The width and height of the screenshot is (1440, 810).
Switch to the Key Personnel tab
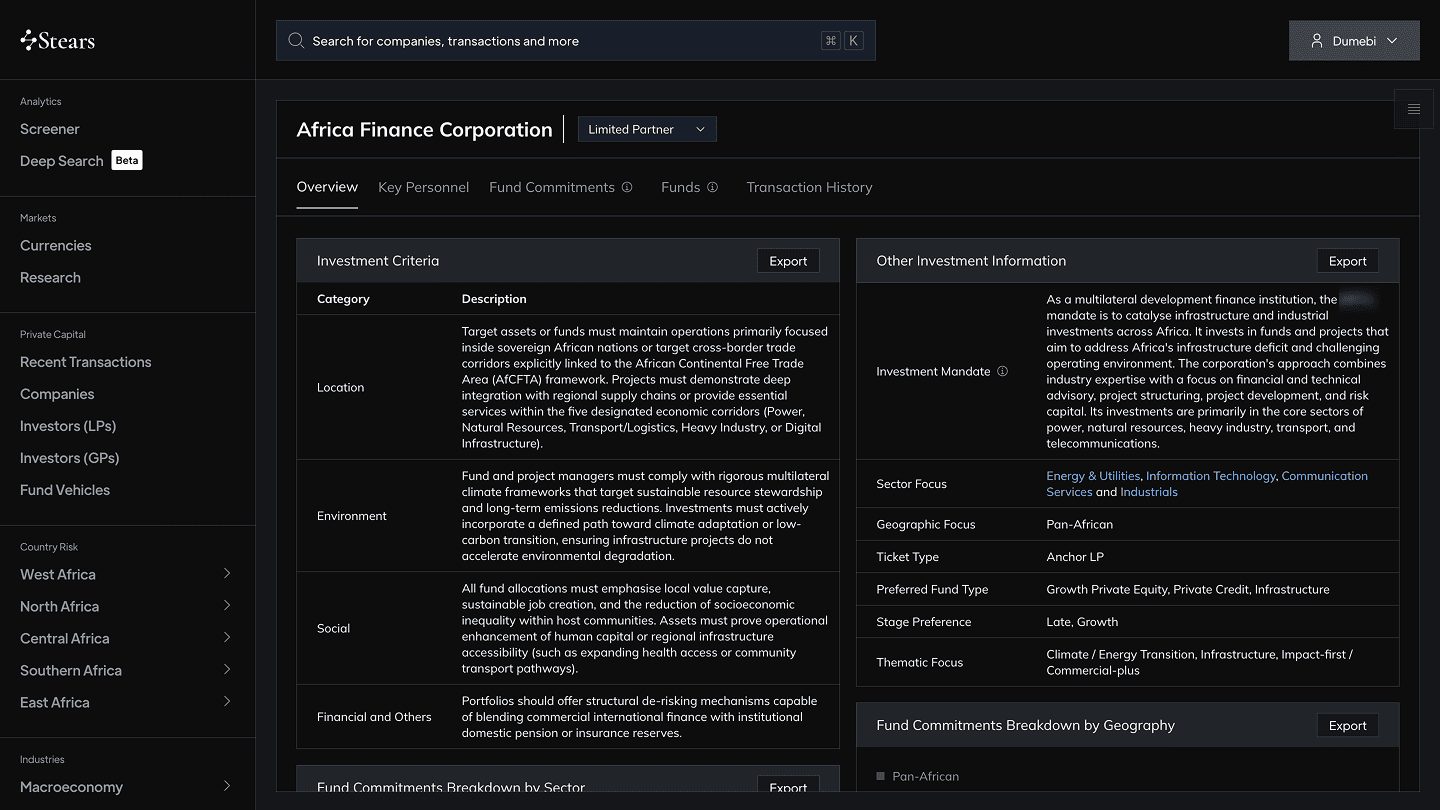423,187
